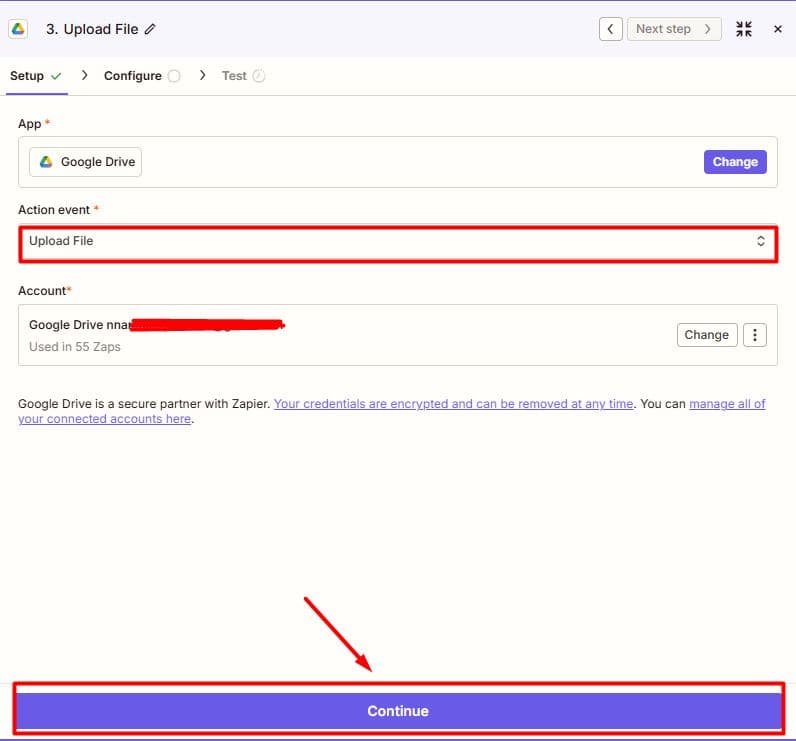
Task: Click the 'Used in 55 Zaps' text
Action: (75, 347)
